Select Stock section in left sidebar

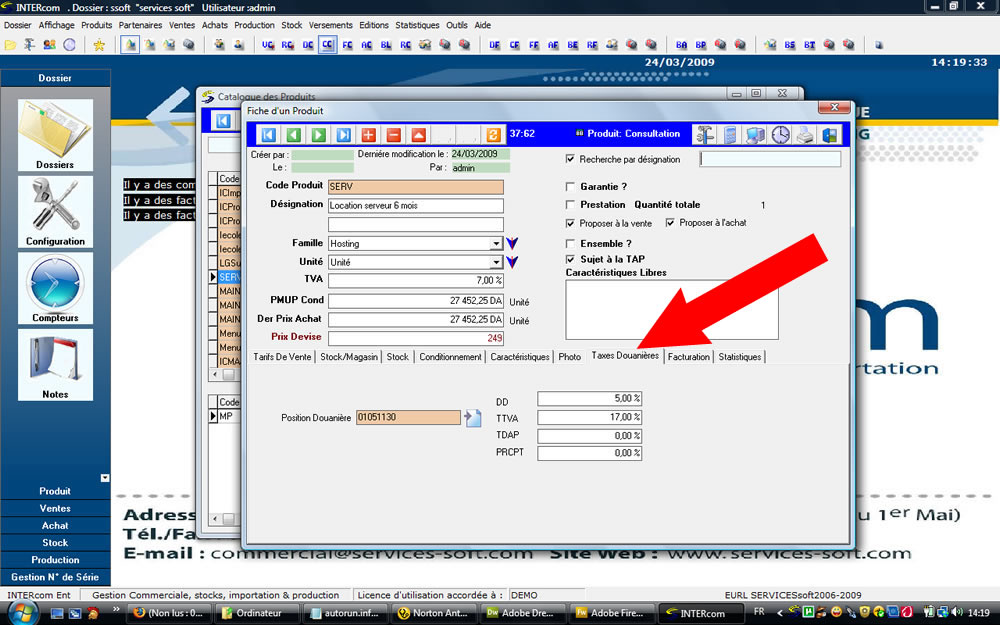[55, 543]
